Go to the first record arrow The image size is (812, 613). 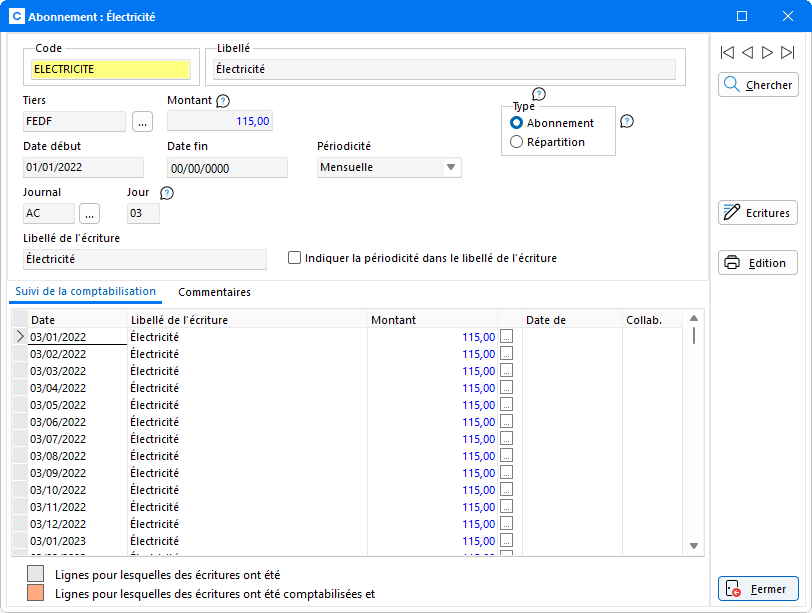[727, 52]
